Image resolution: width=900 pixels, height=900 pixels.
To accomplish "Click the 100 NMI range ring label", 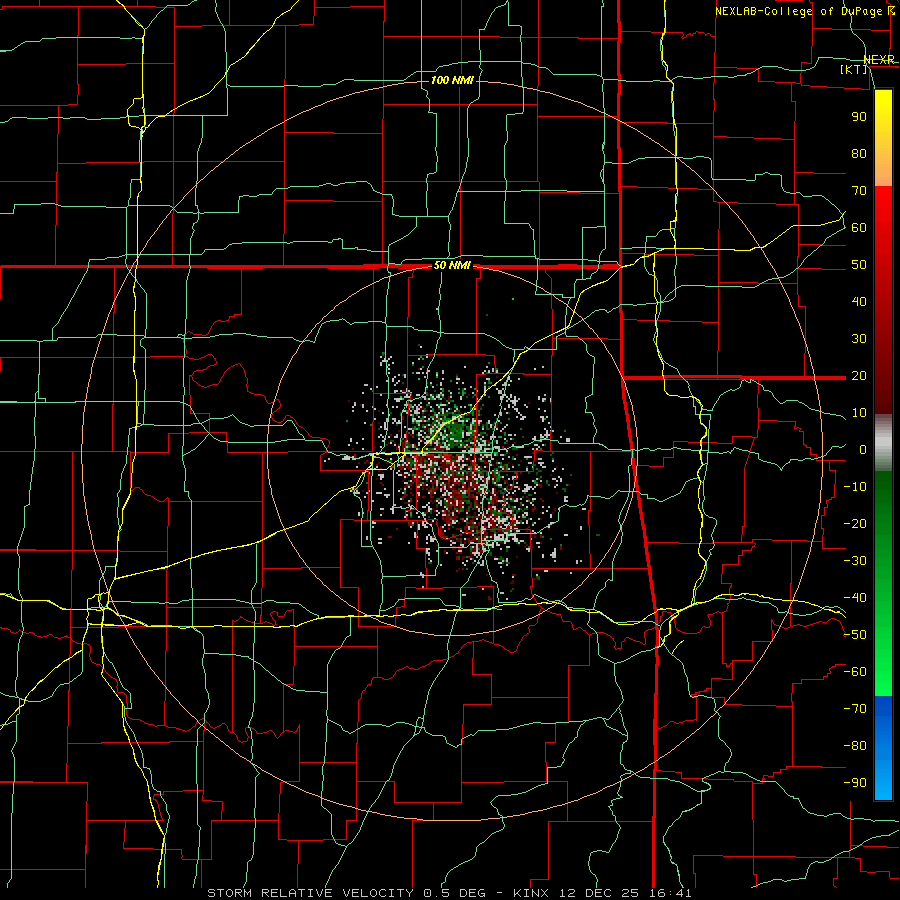I will coord(452,80).
